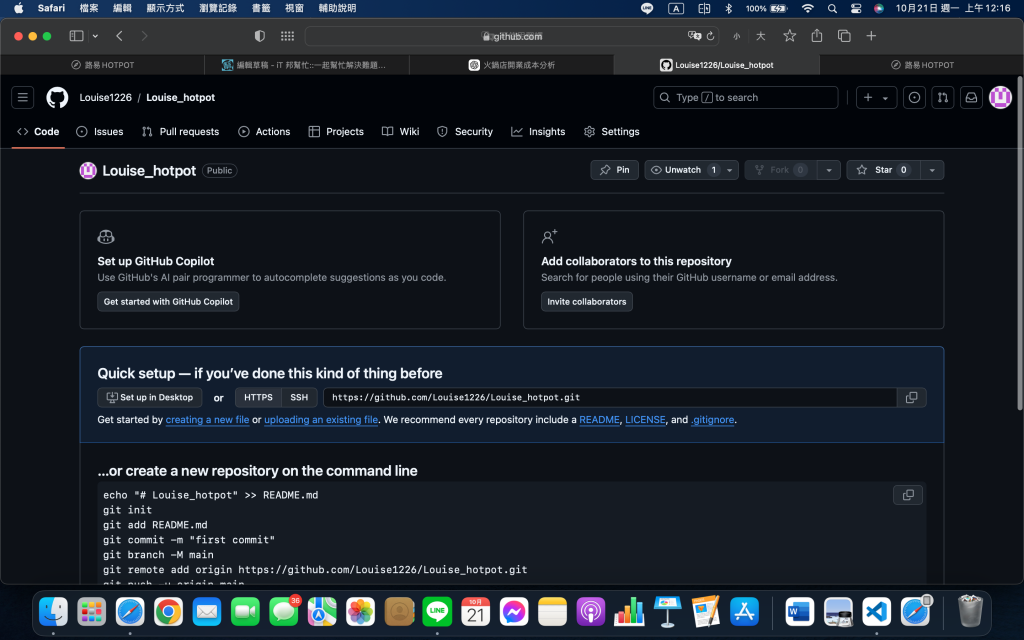Open Safari 檔案 menu in menu bar

click(89, 8)
